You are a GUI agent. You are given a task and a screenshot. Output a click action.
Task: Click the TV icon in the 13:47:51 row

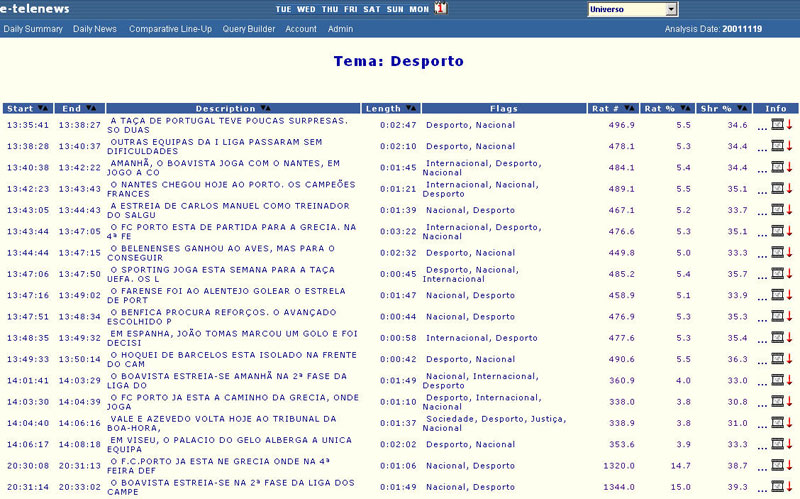point(777,316)
